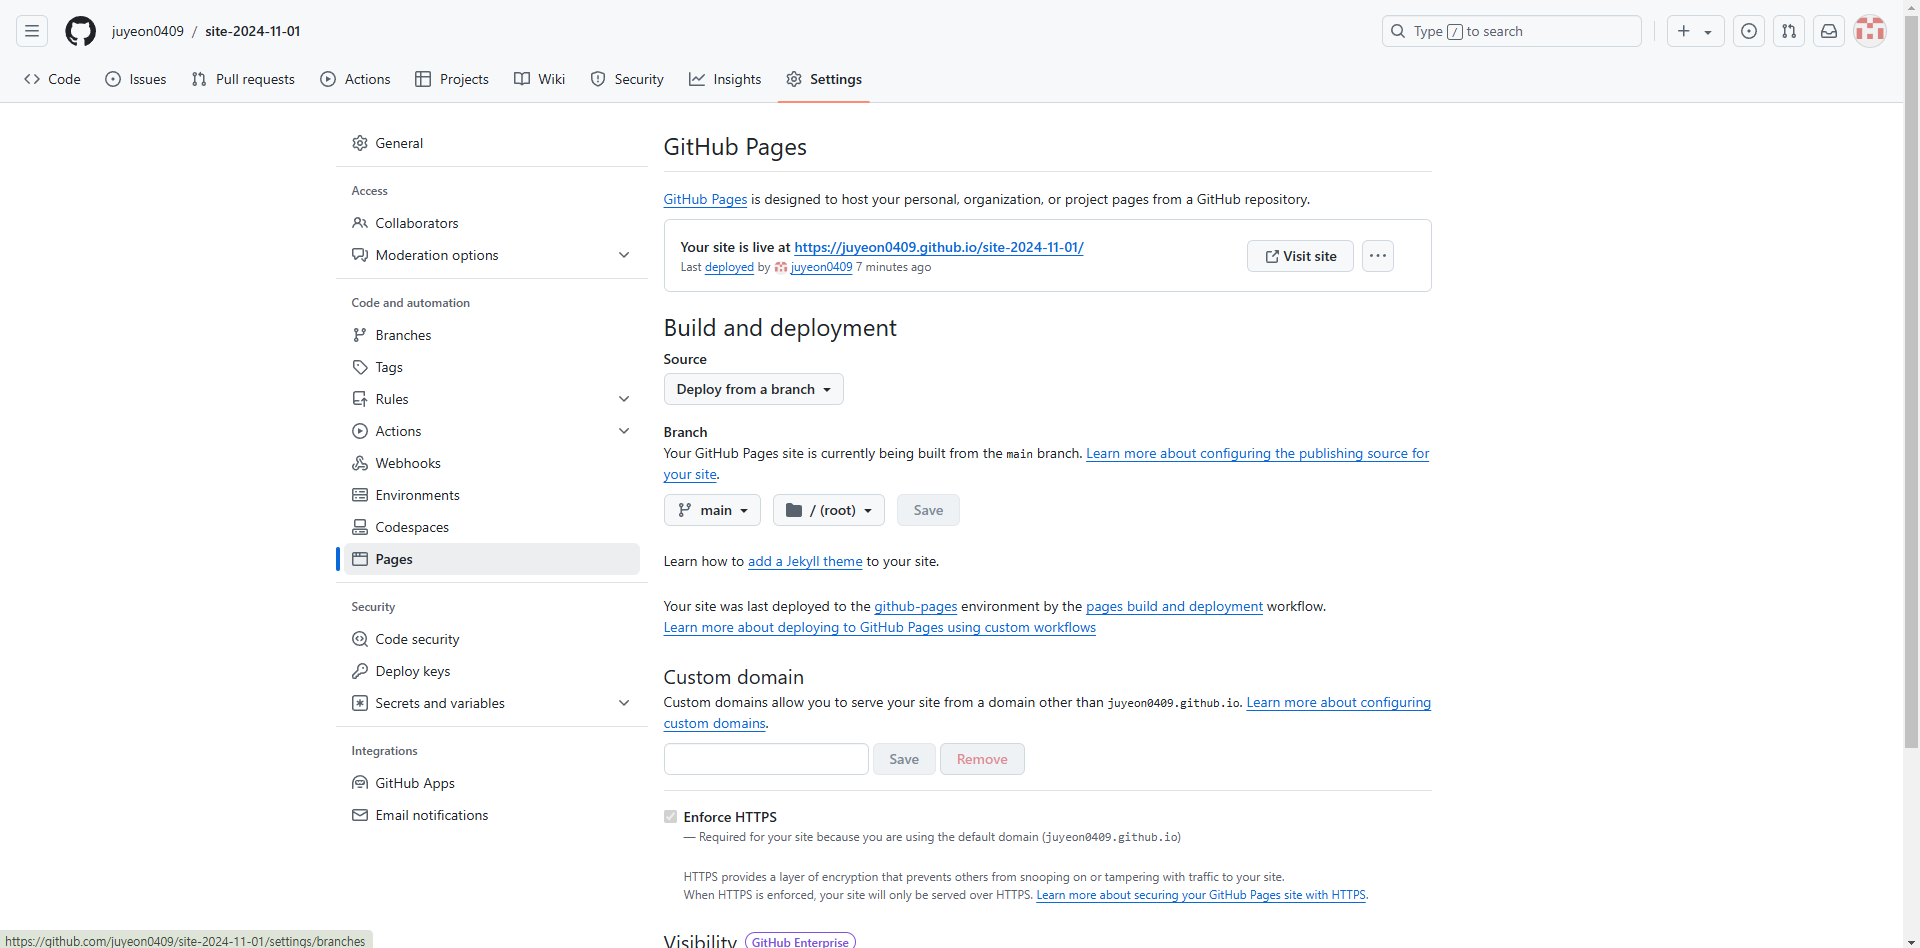
Task: Click the GitHub Octocat logo
Action: pos(80,31)
